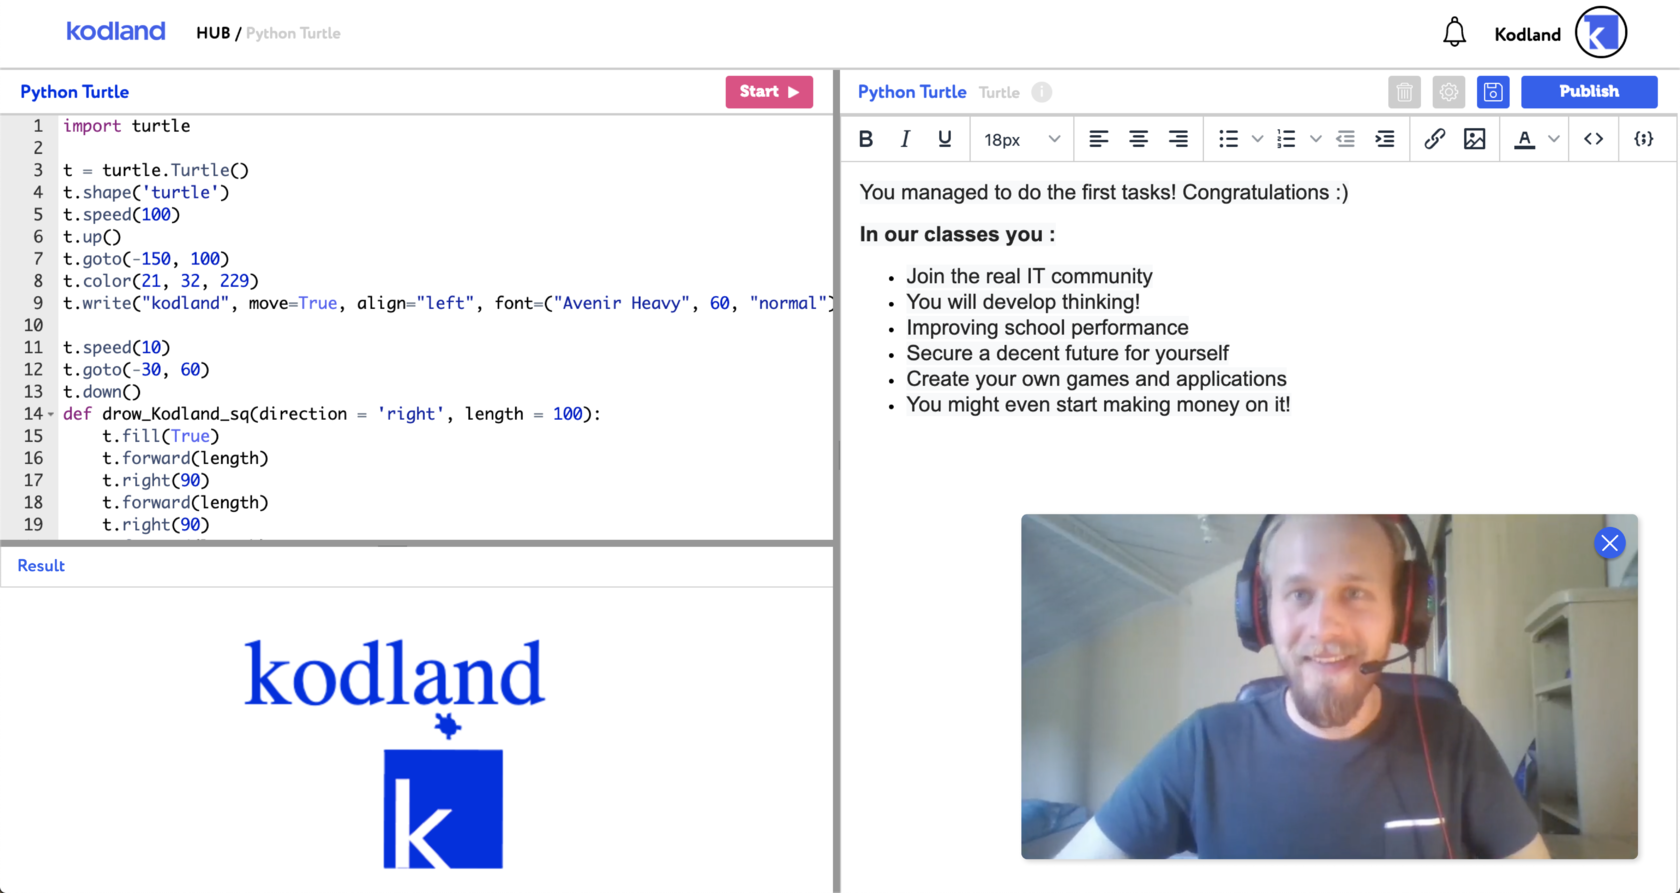Insert a hyperlink
The height and width of the screenshot is (893, 1680).
(1434, 139)
